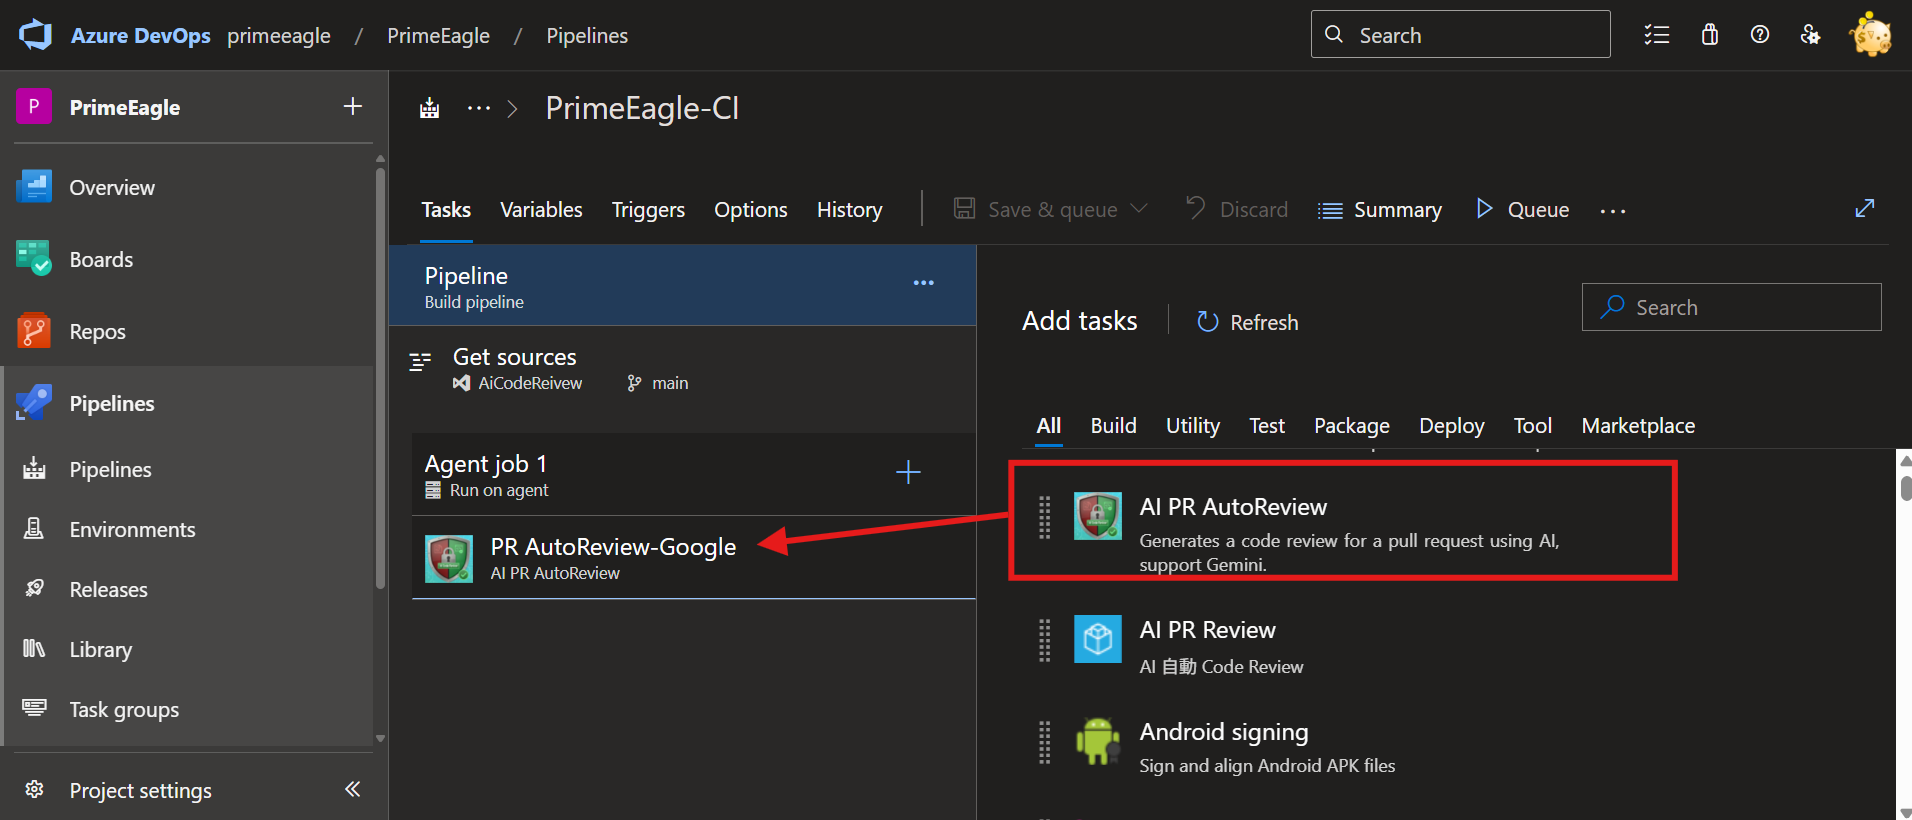Open the work items list icon in header
The image size is (1912, 820).
pos(1657,35)
